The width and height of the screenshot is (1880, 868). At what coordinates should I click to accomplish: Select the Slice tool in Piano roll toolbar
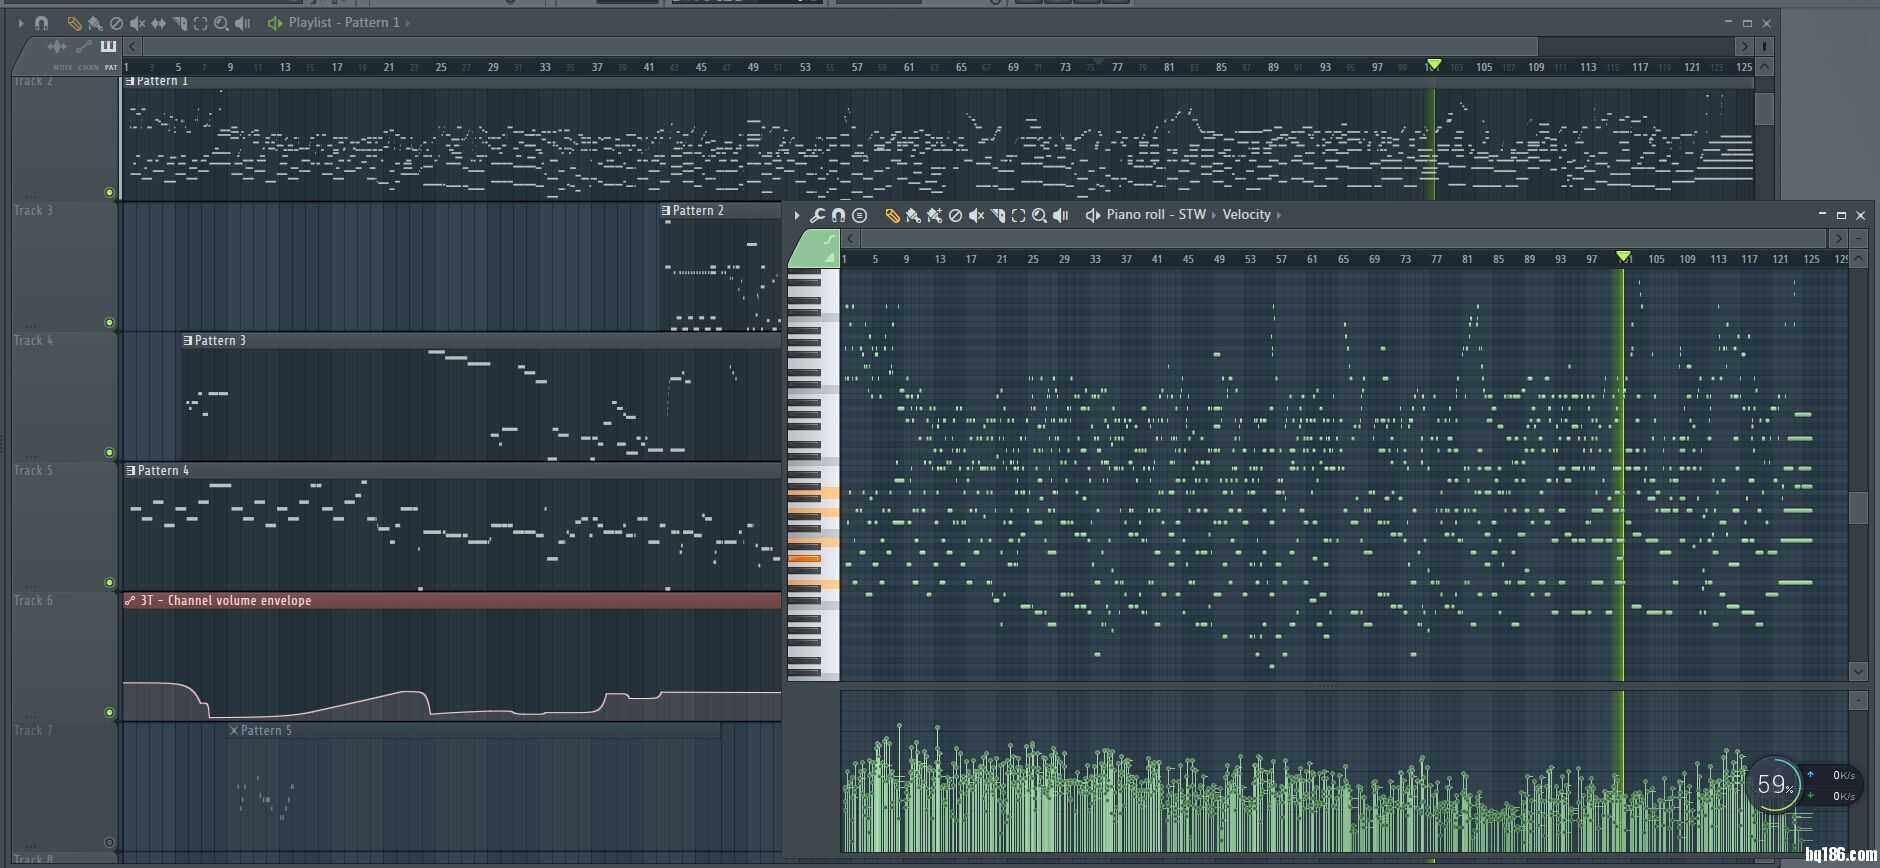coord(998,216)
